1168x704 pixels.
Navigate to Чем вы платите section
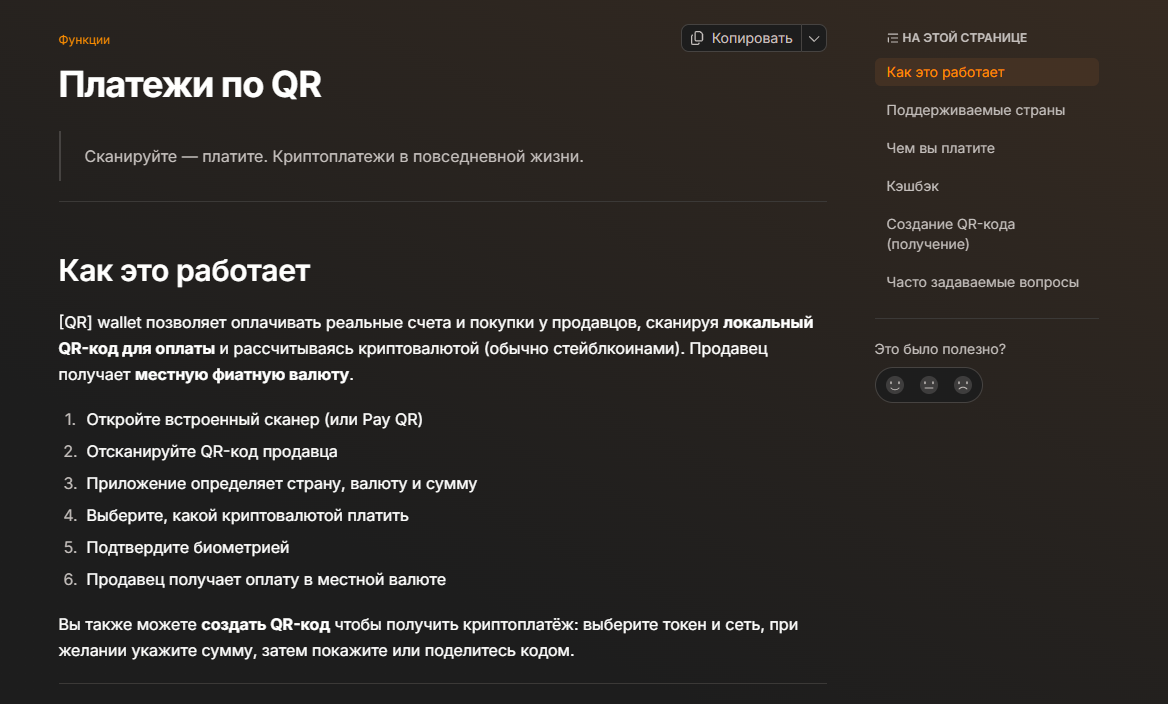[940, 148]
